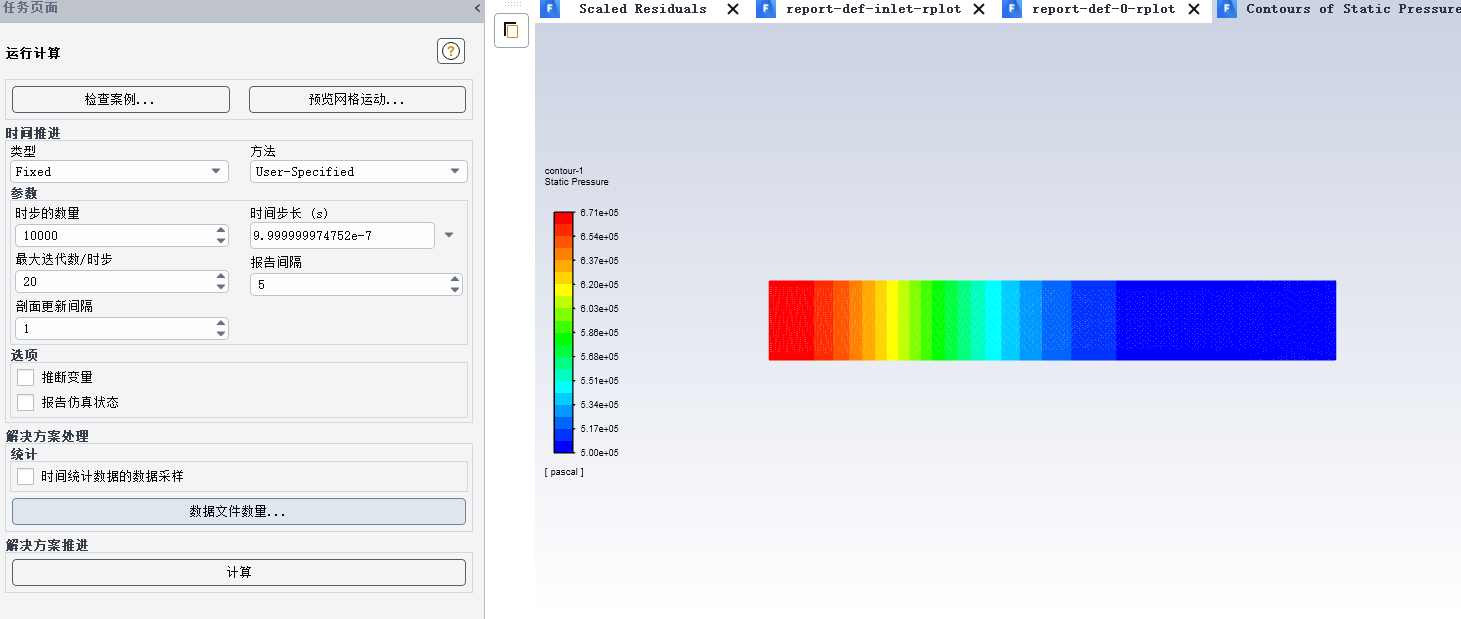This screenshot has width=1461, height=619.
Task: Close the Scaled Residuals tab
Action: [x=733, y=9]
